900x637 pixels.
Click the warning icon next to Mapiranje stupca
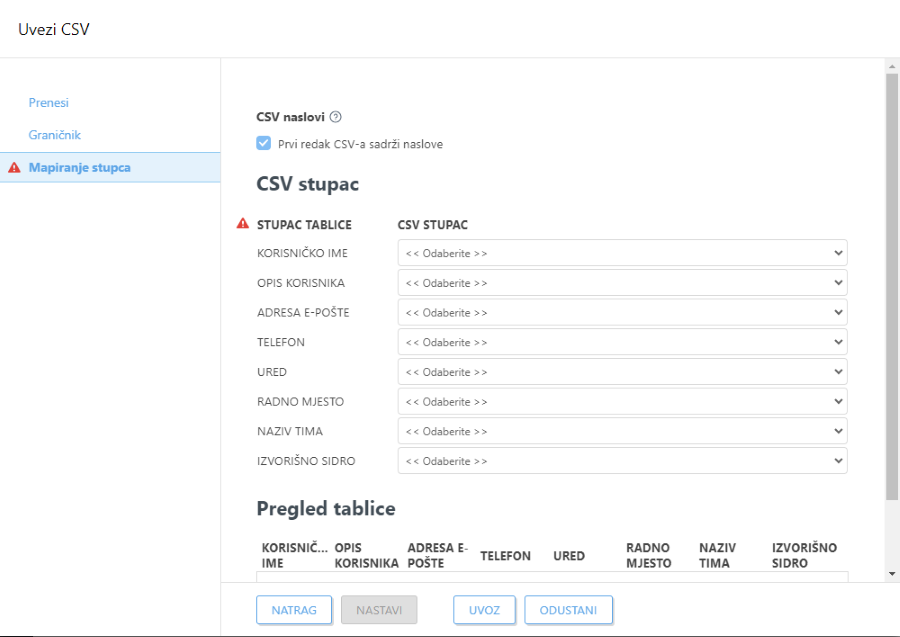pyautogui.click(x=13, y=167)
